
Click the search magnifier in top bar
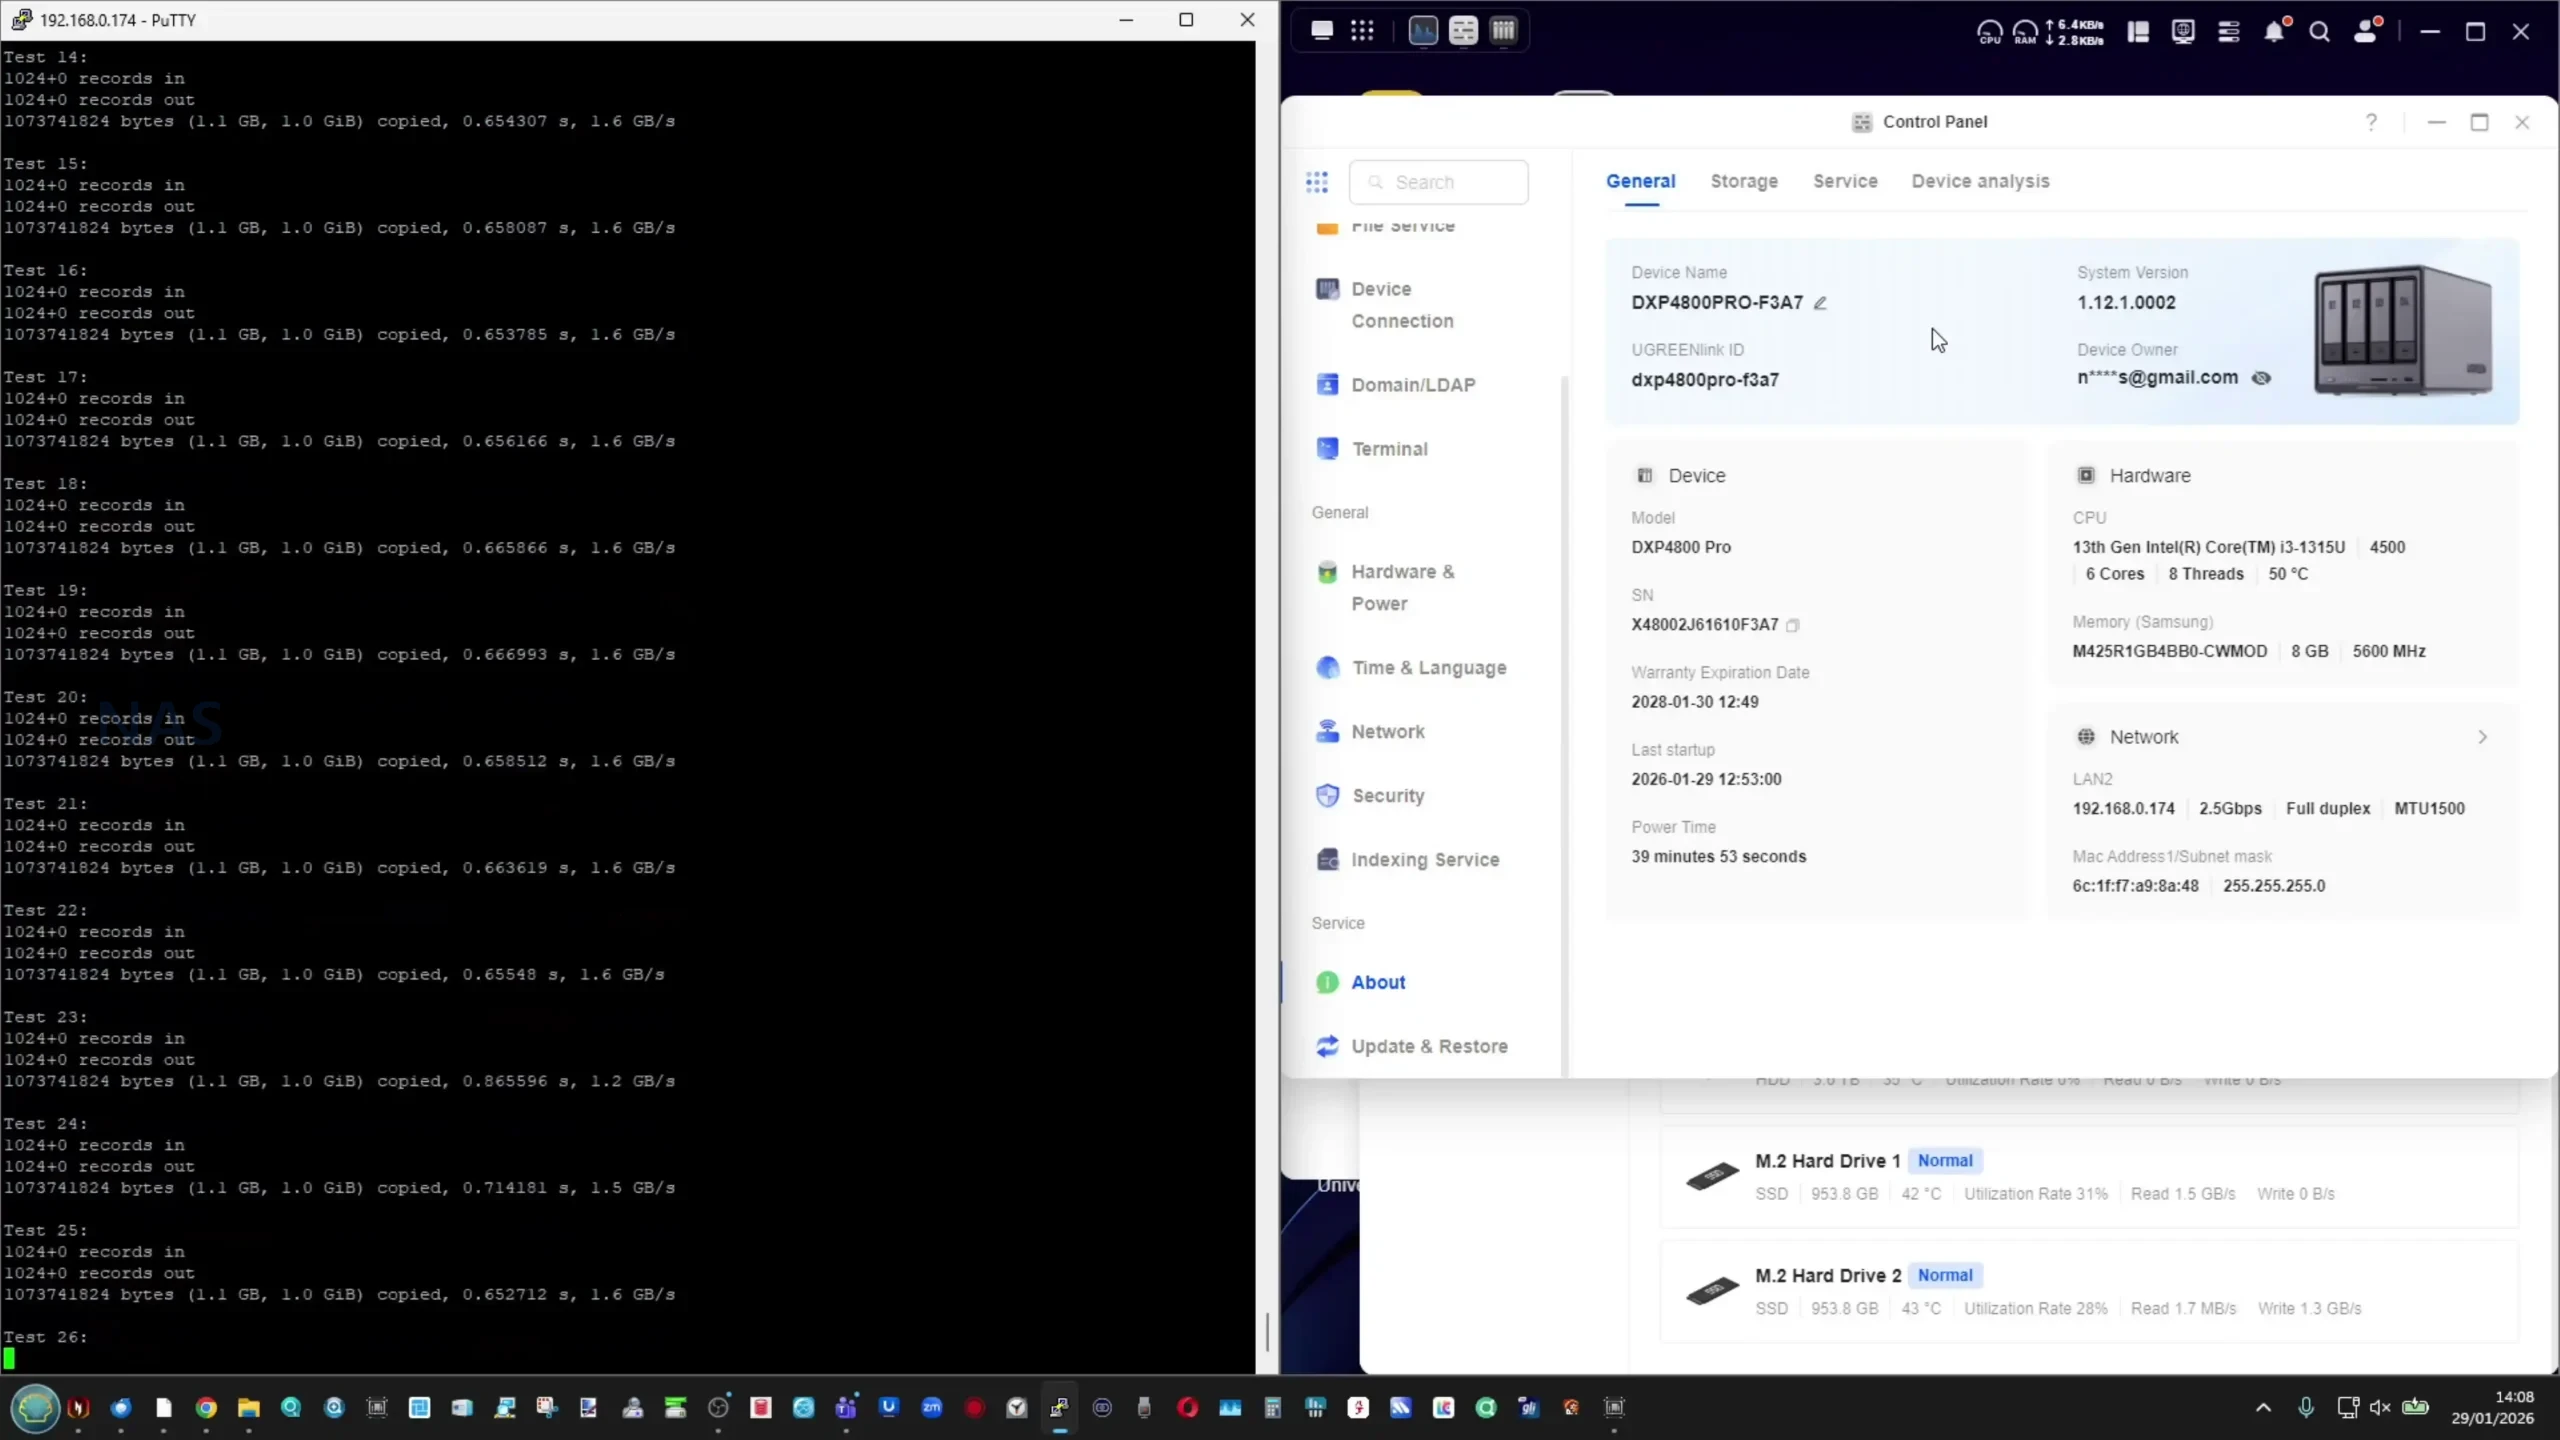pyautogui.click(x=2319, y=32)
